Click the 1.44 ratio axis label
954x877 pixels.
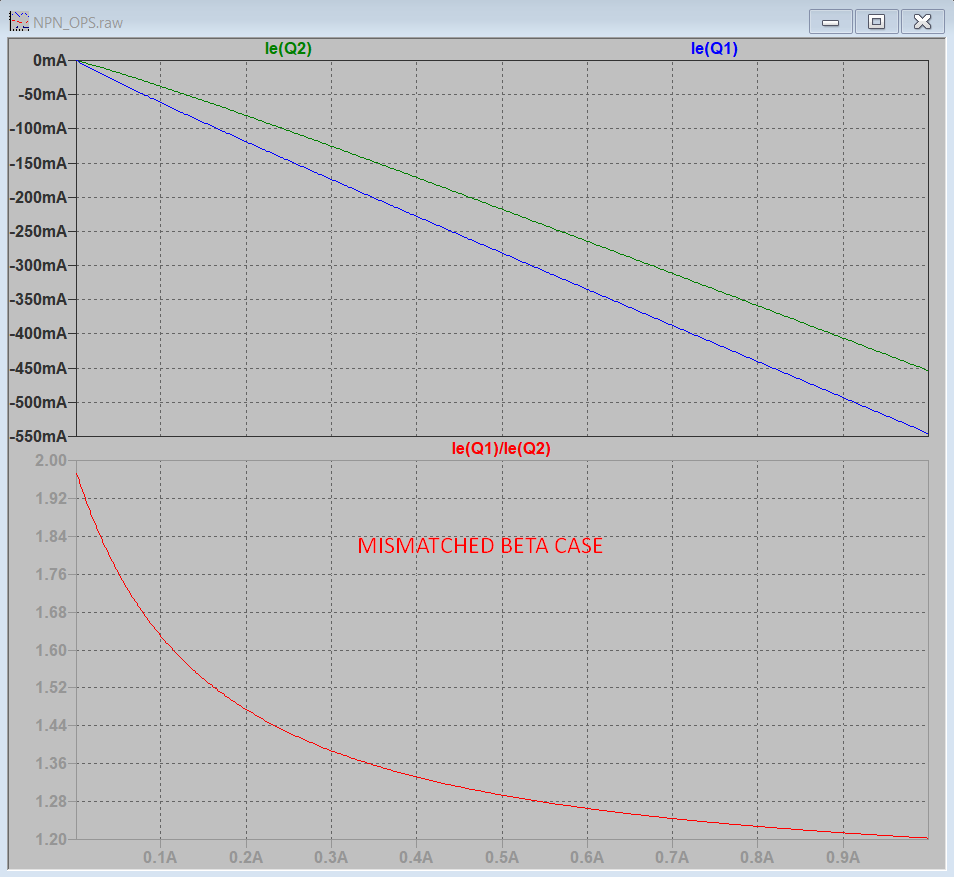[x=51, y=725]
